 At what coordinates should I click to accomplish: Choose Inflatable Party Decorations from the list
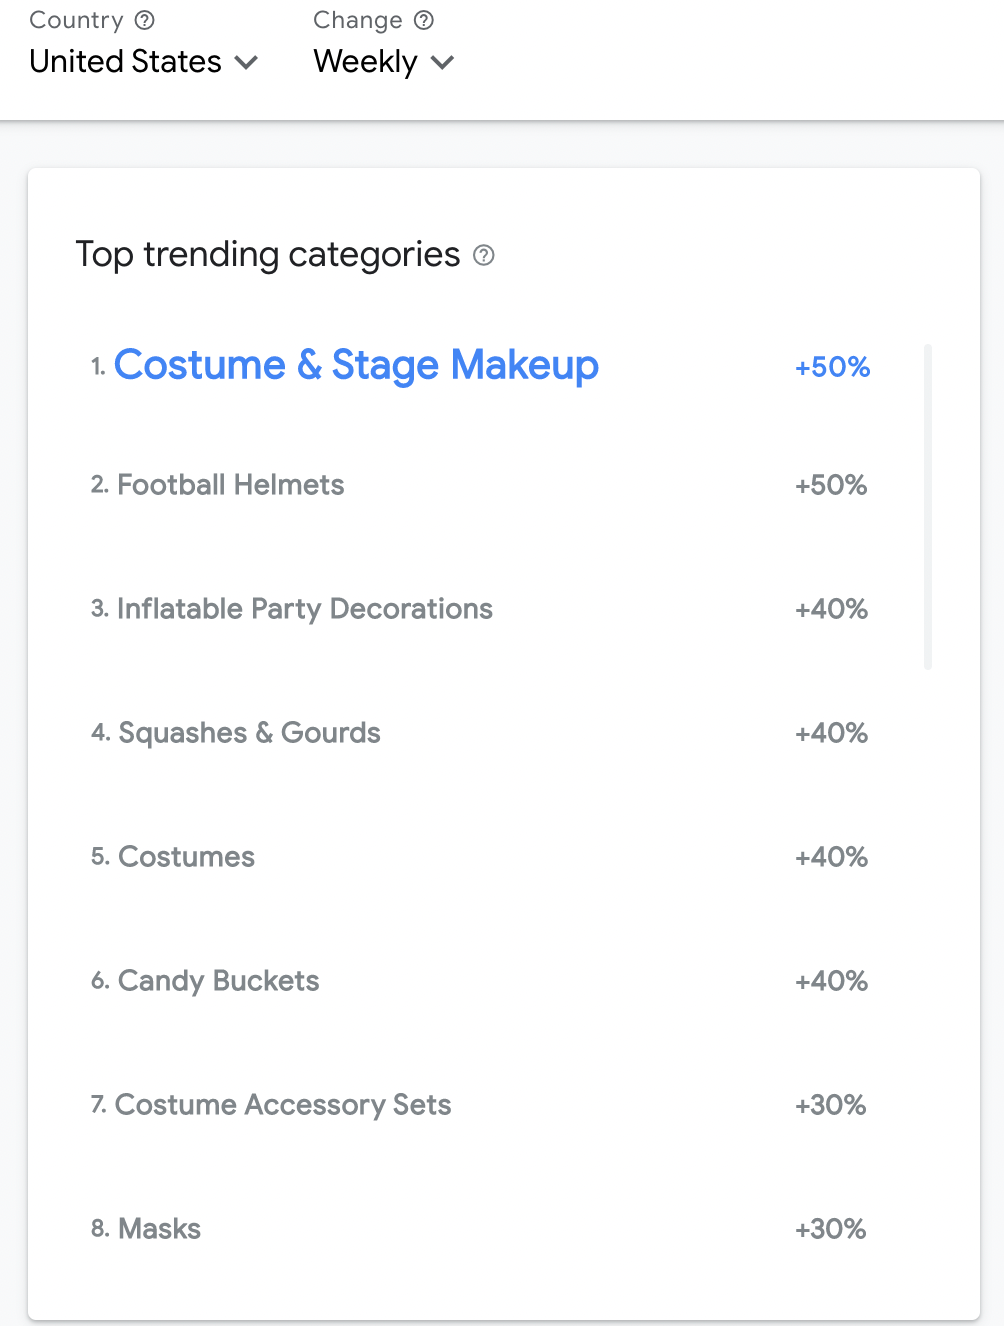[304, 609]
